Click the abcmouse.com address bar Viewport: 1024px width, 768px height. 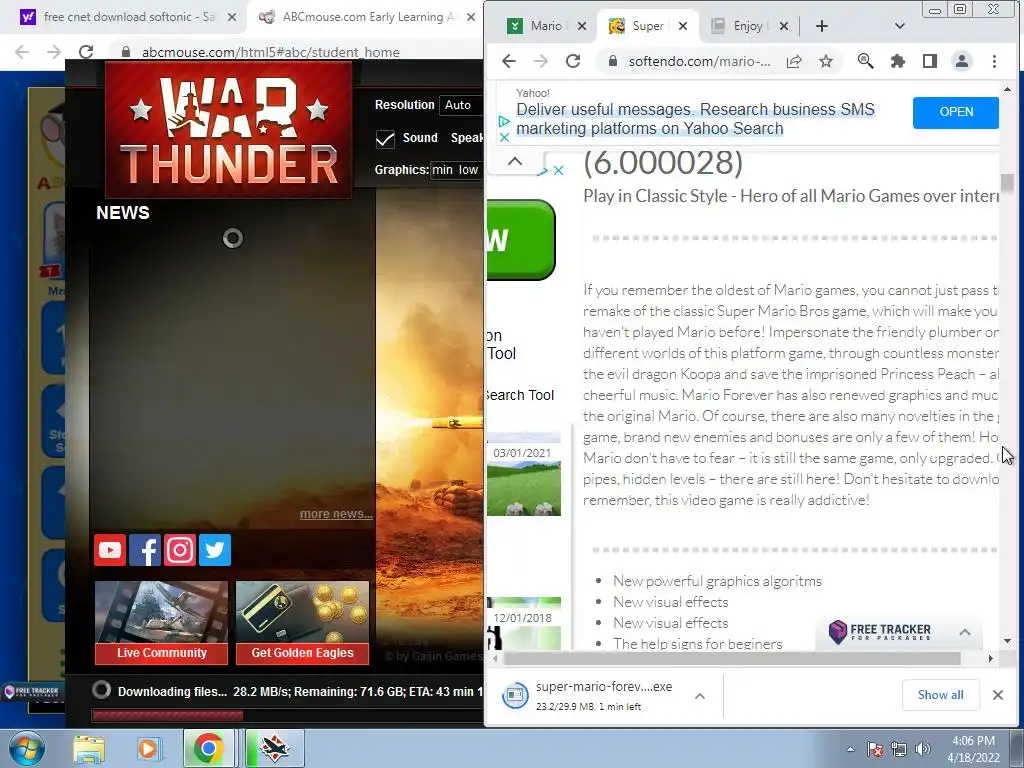point(270,52)
